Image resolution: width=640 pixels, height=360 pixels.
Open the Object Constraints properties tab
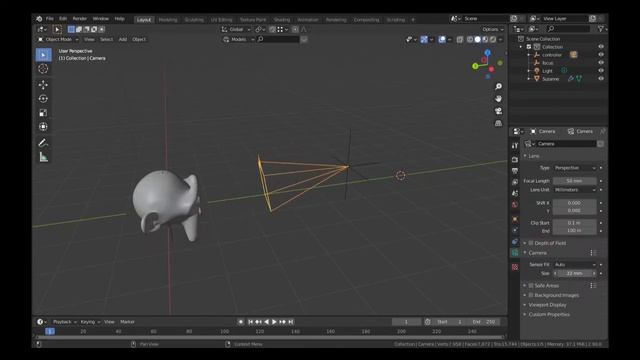coord(515,242)
